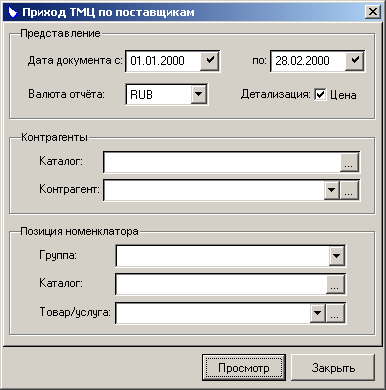Click the application icon in the title bar
Viewport: 386px width, 390px height.
point(12,12)
